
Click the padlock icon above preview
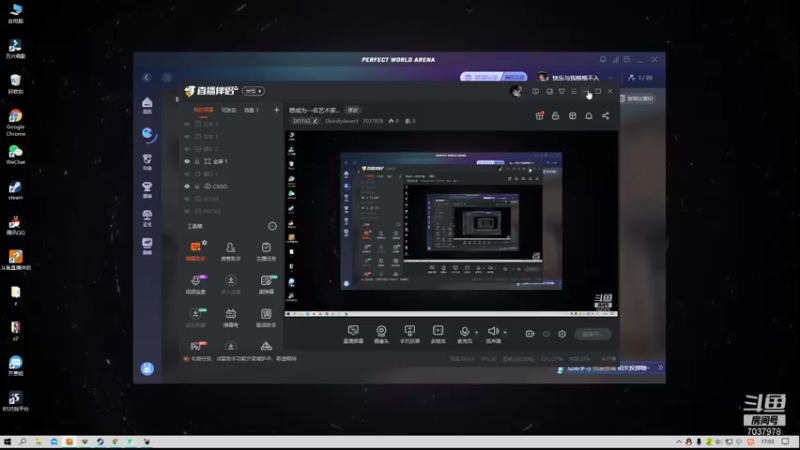(556, 116)
